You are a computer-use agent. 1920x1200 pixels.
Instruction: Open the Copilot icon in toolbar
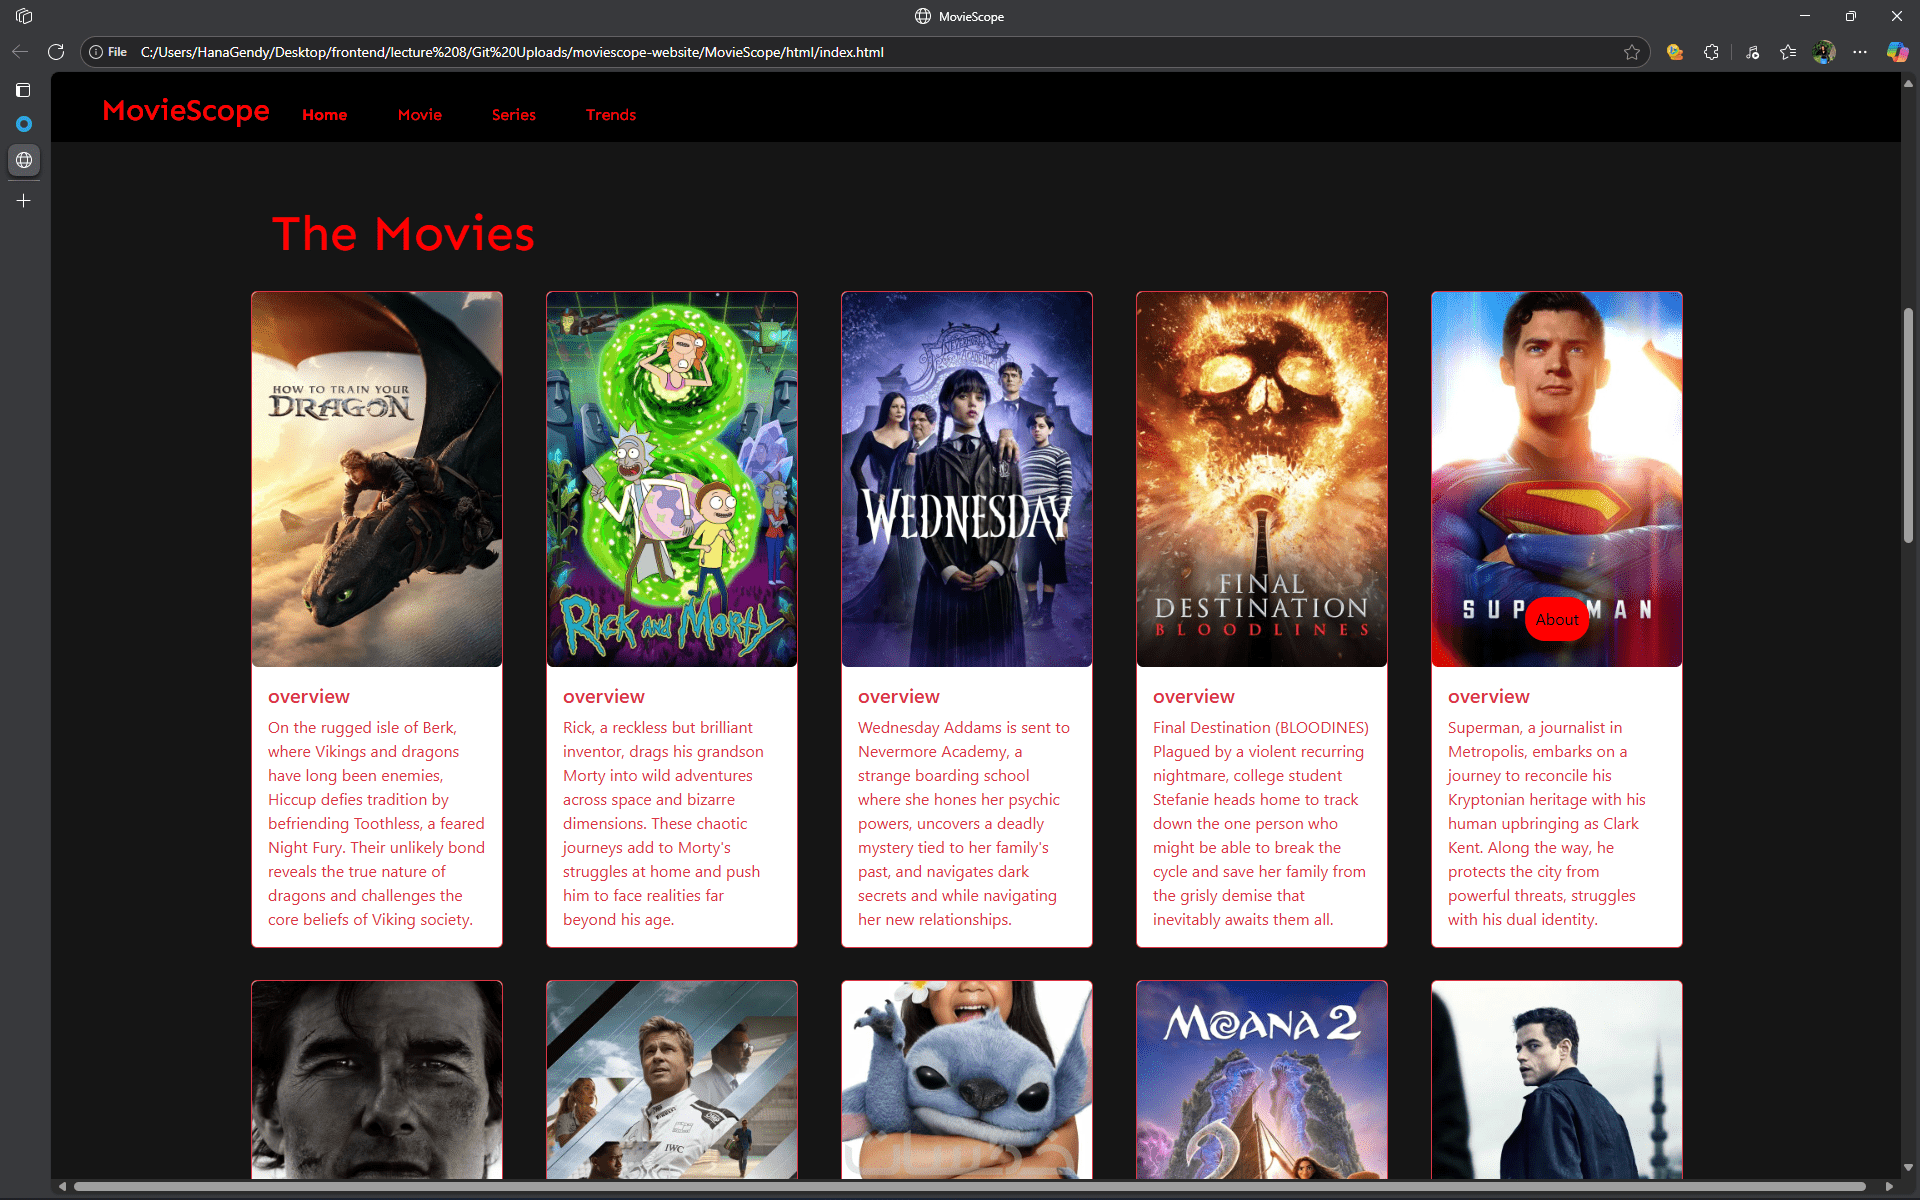[x=1896, y=52]
